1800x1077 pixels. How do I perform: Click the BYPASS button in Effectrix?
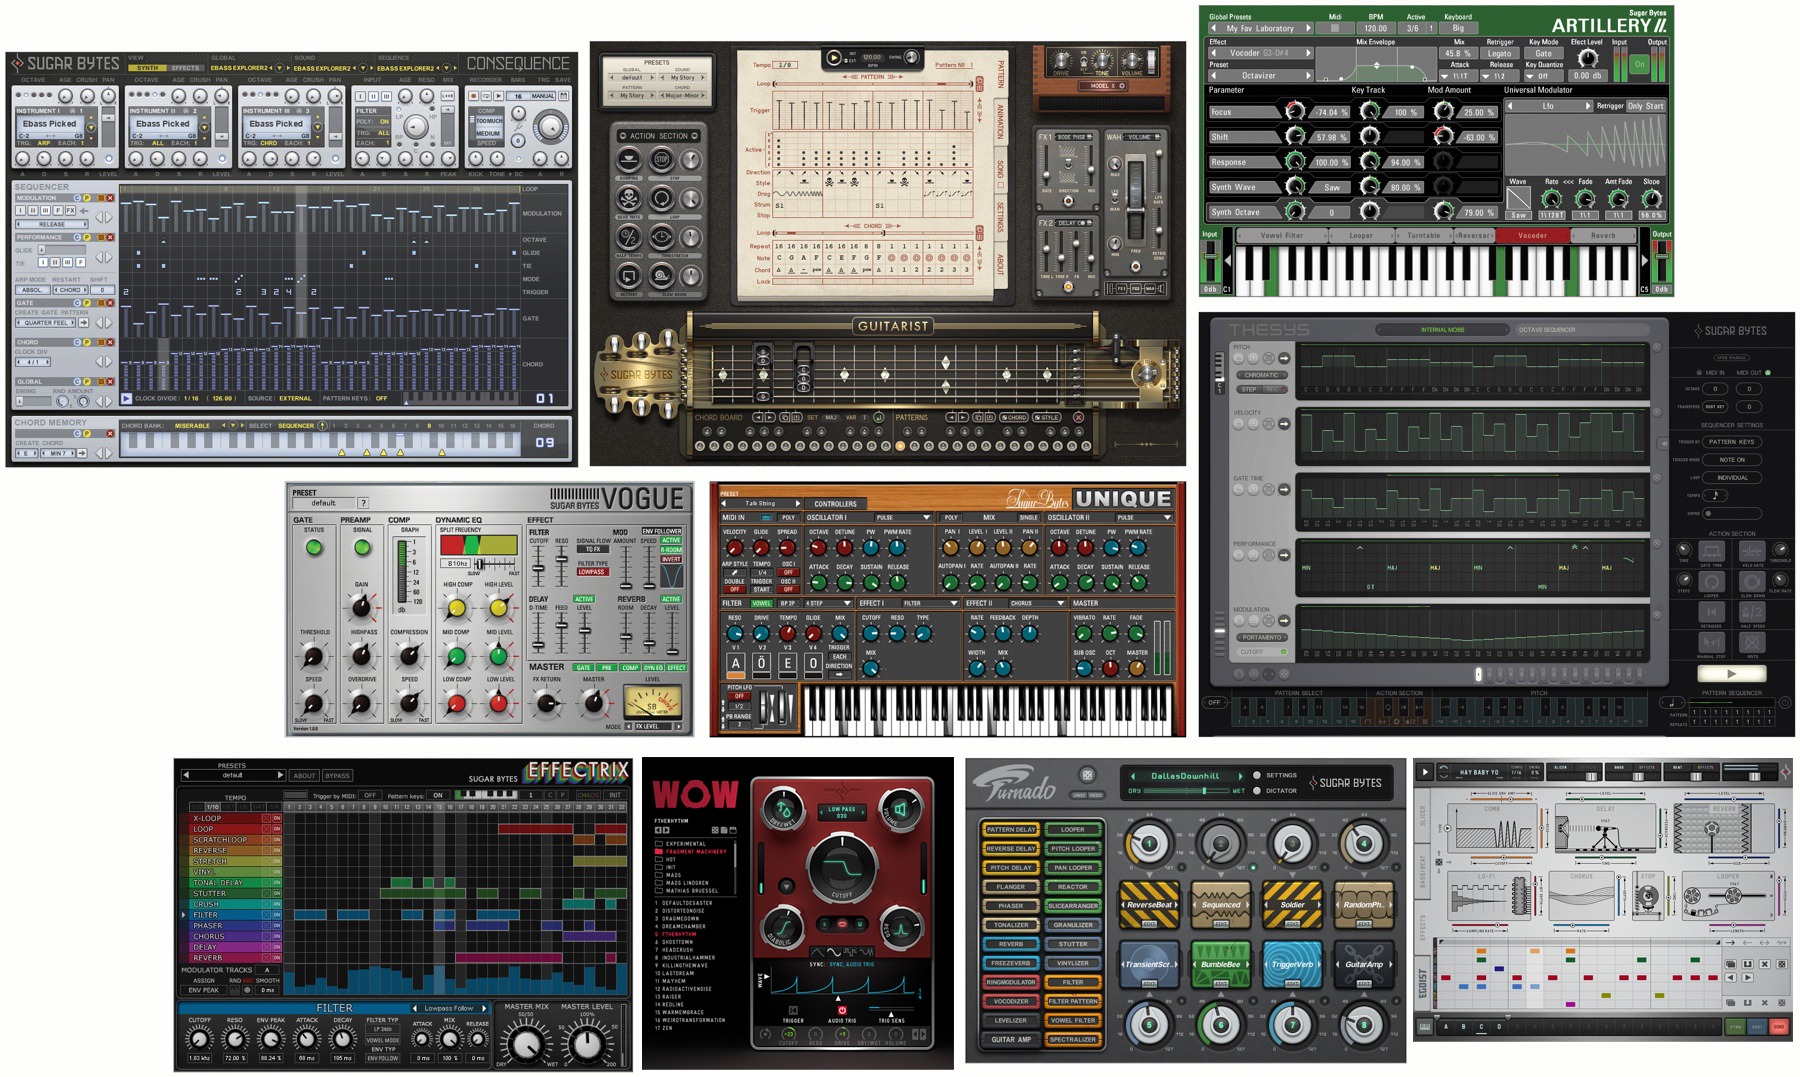click(337, 775)
